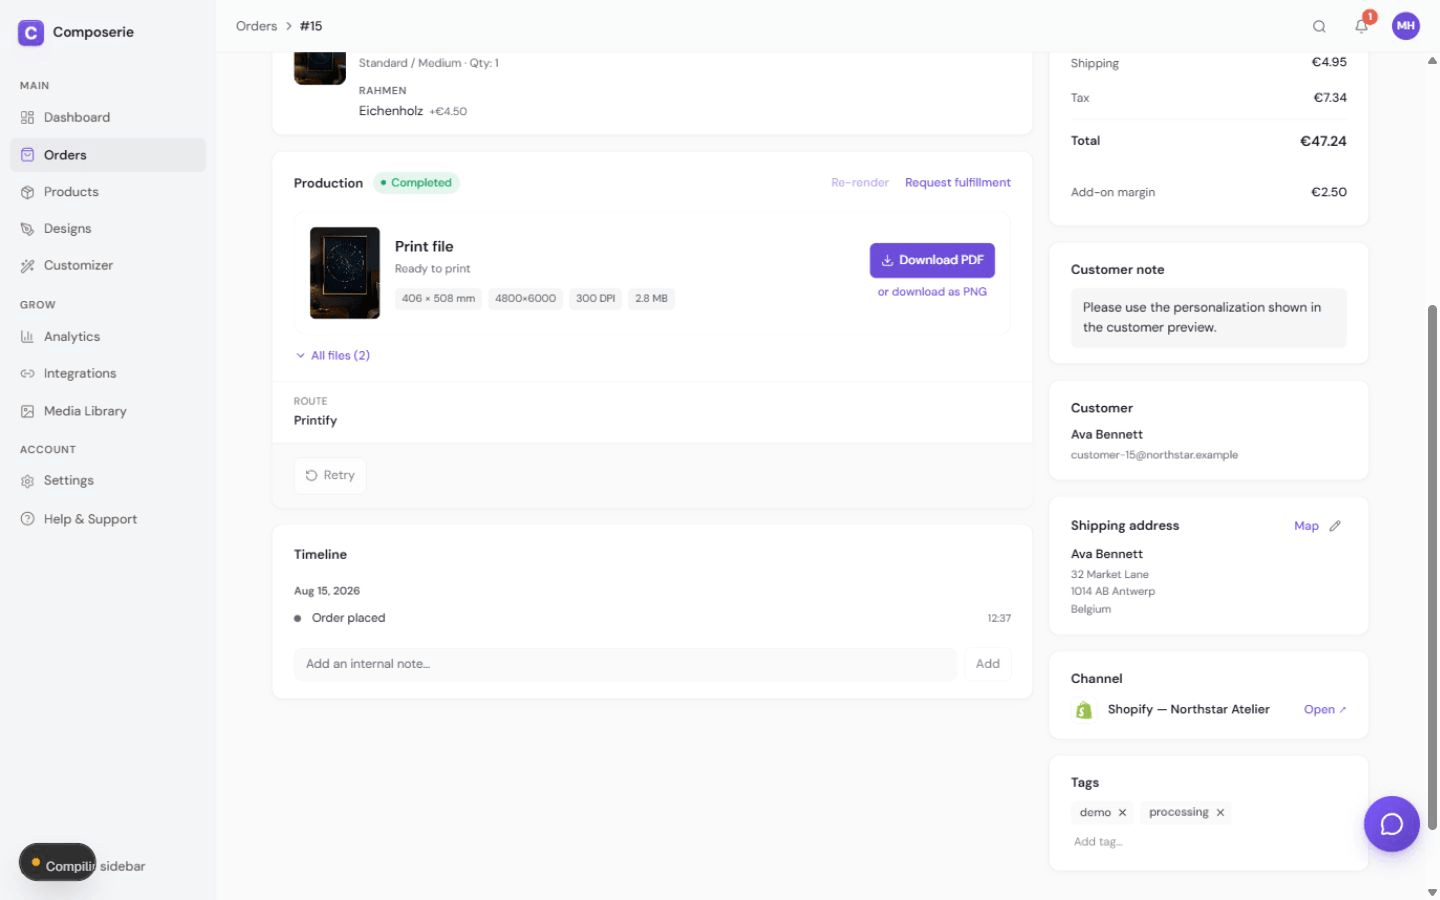
Task: Click the internal note input field
Action: click(x=625, y=664)
